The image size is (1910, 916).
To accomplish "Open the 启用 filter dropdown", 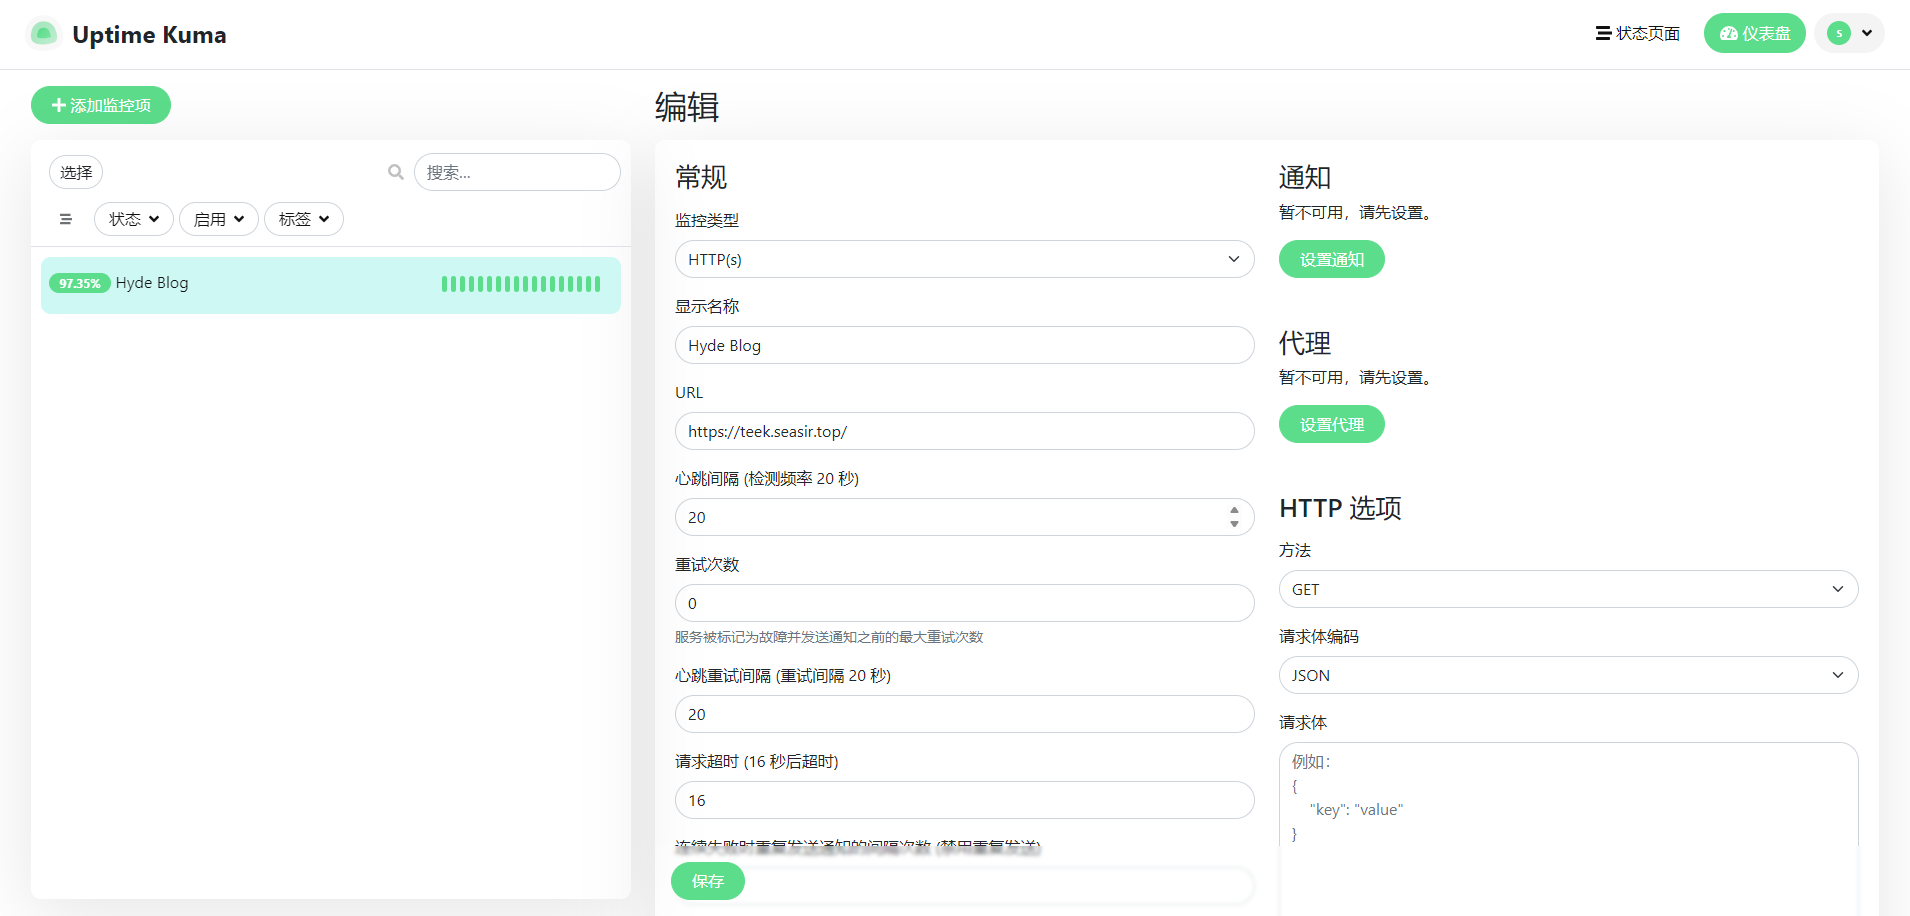I will pyautogui.click(x=219, y=219).
